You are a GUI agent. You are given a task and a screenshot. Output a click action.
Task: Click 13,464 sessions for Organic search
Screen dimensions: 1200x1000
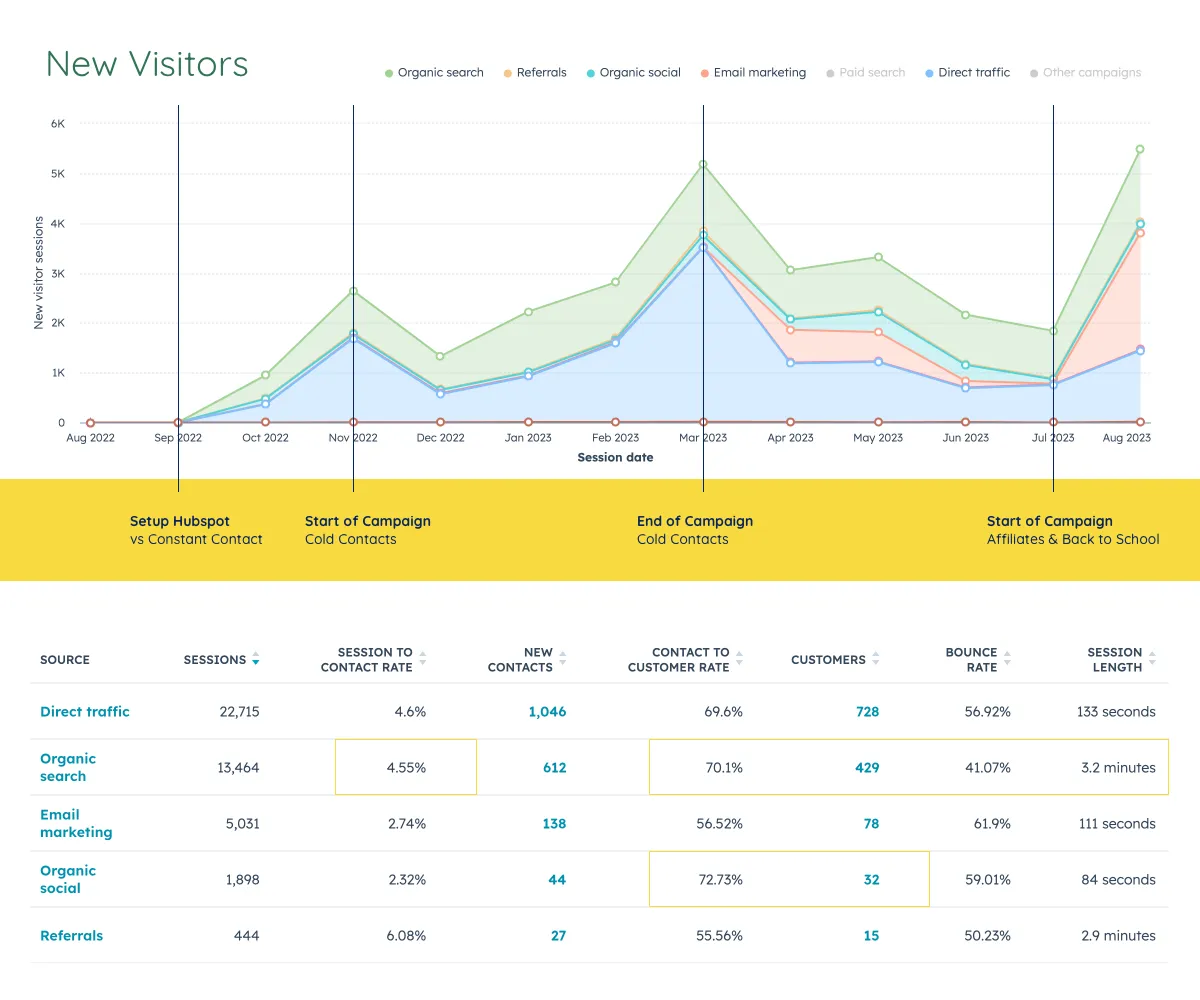coord(239,768)
